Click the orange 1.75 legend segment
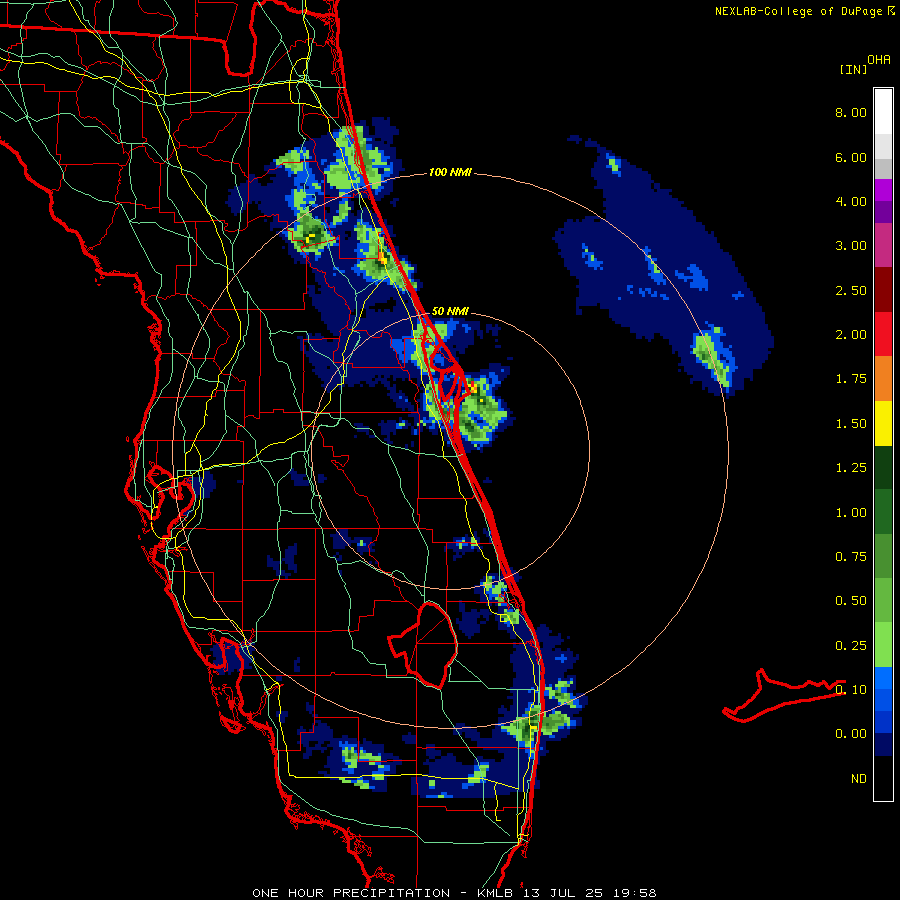Viewport: 900px width, 900px height. click(883, 378)
